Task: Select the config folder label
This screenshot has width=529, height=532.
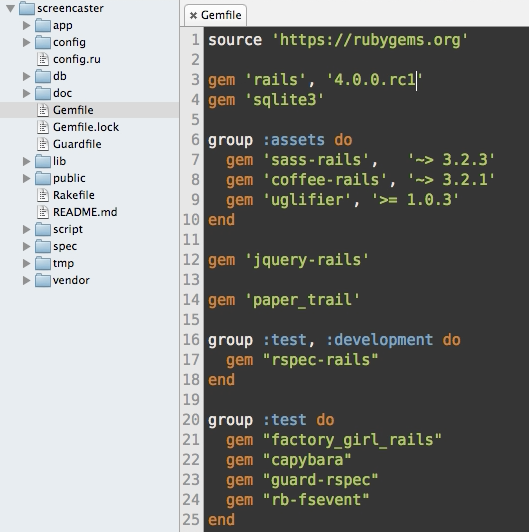Action: 69,42
